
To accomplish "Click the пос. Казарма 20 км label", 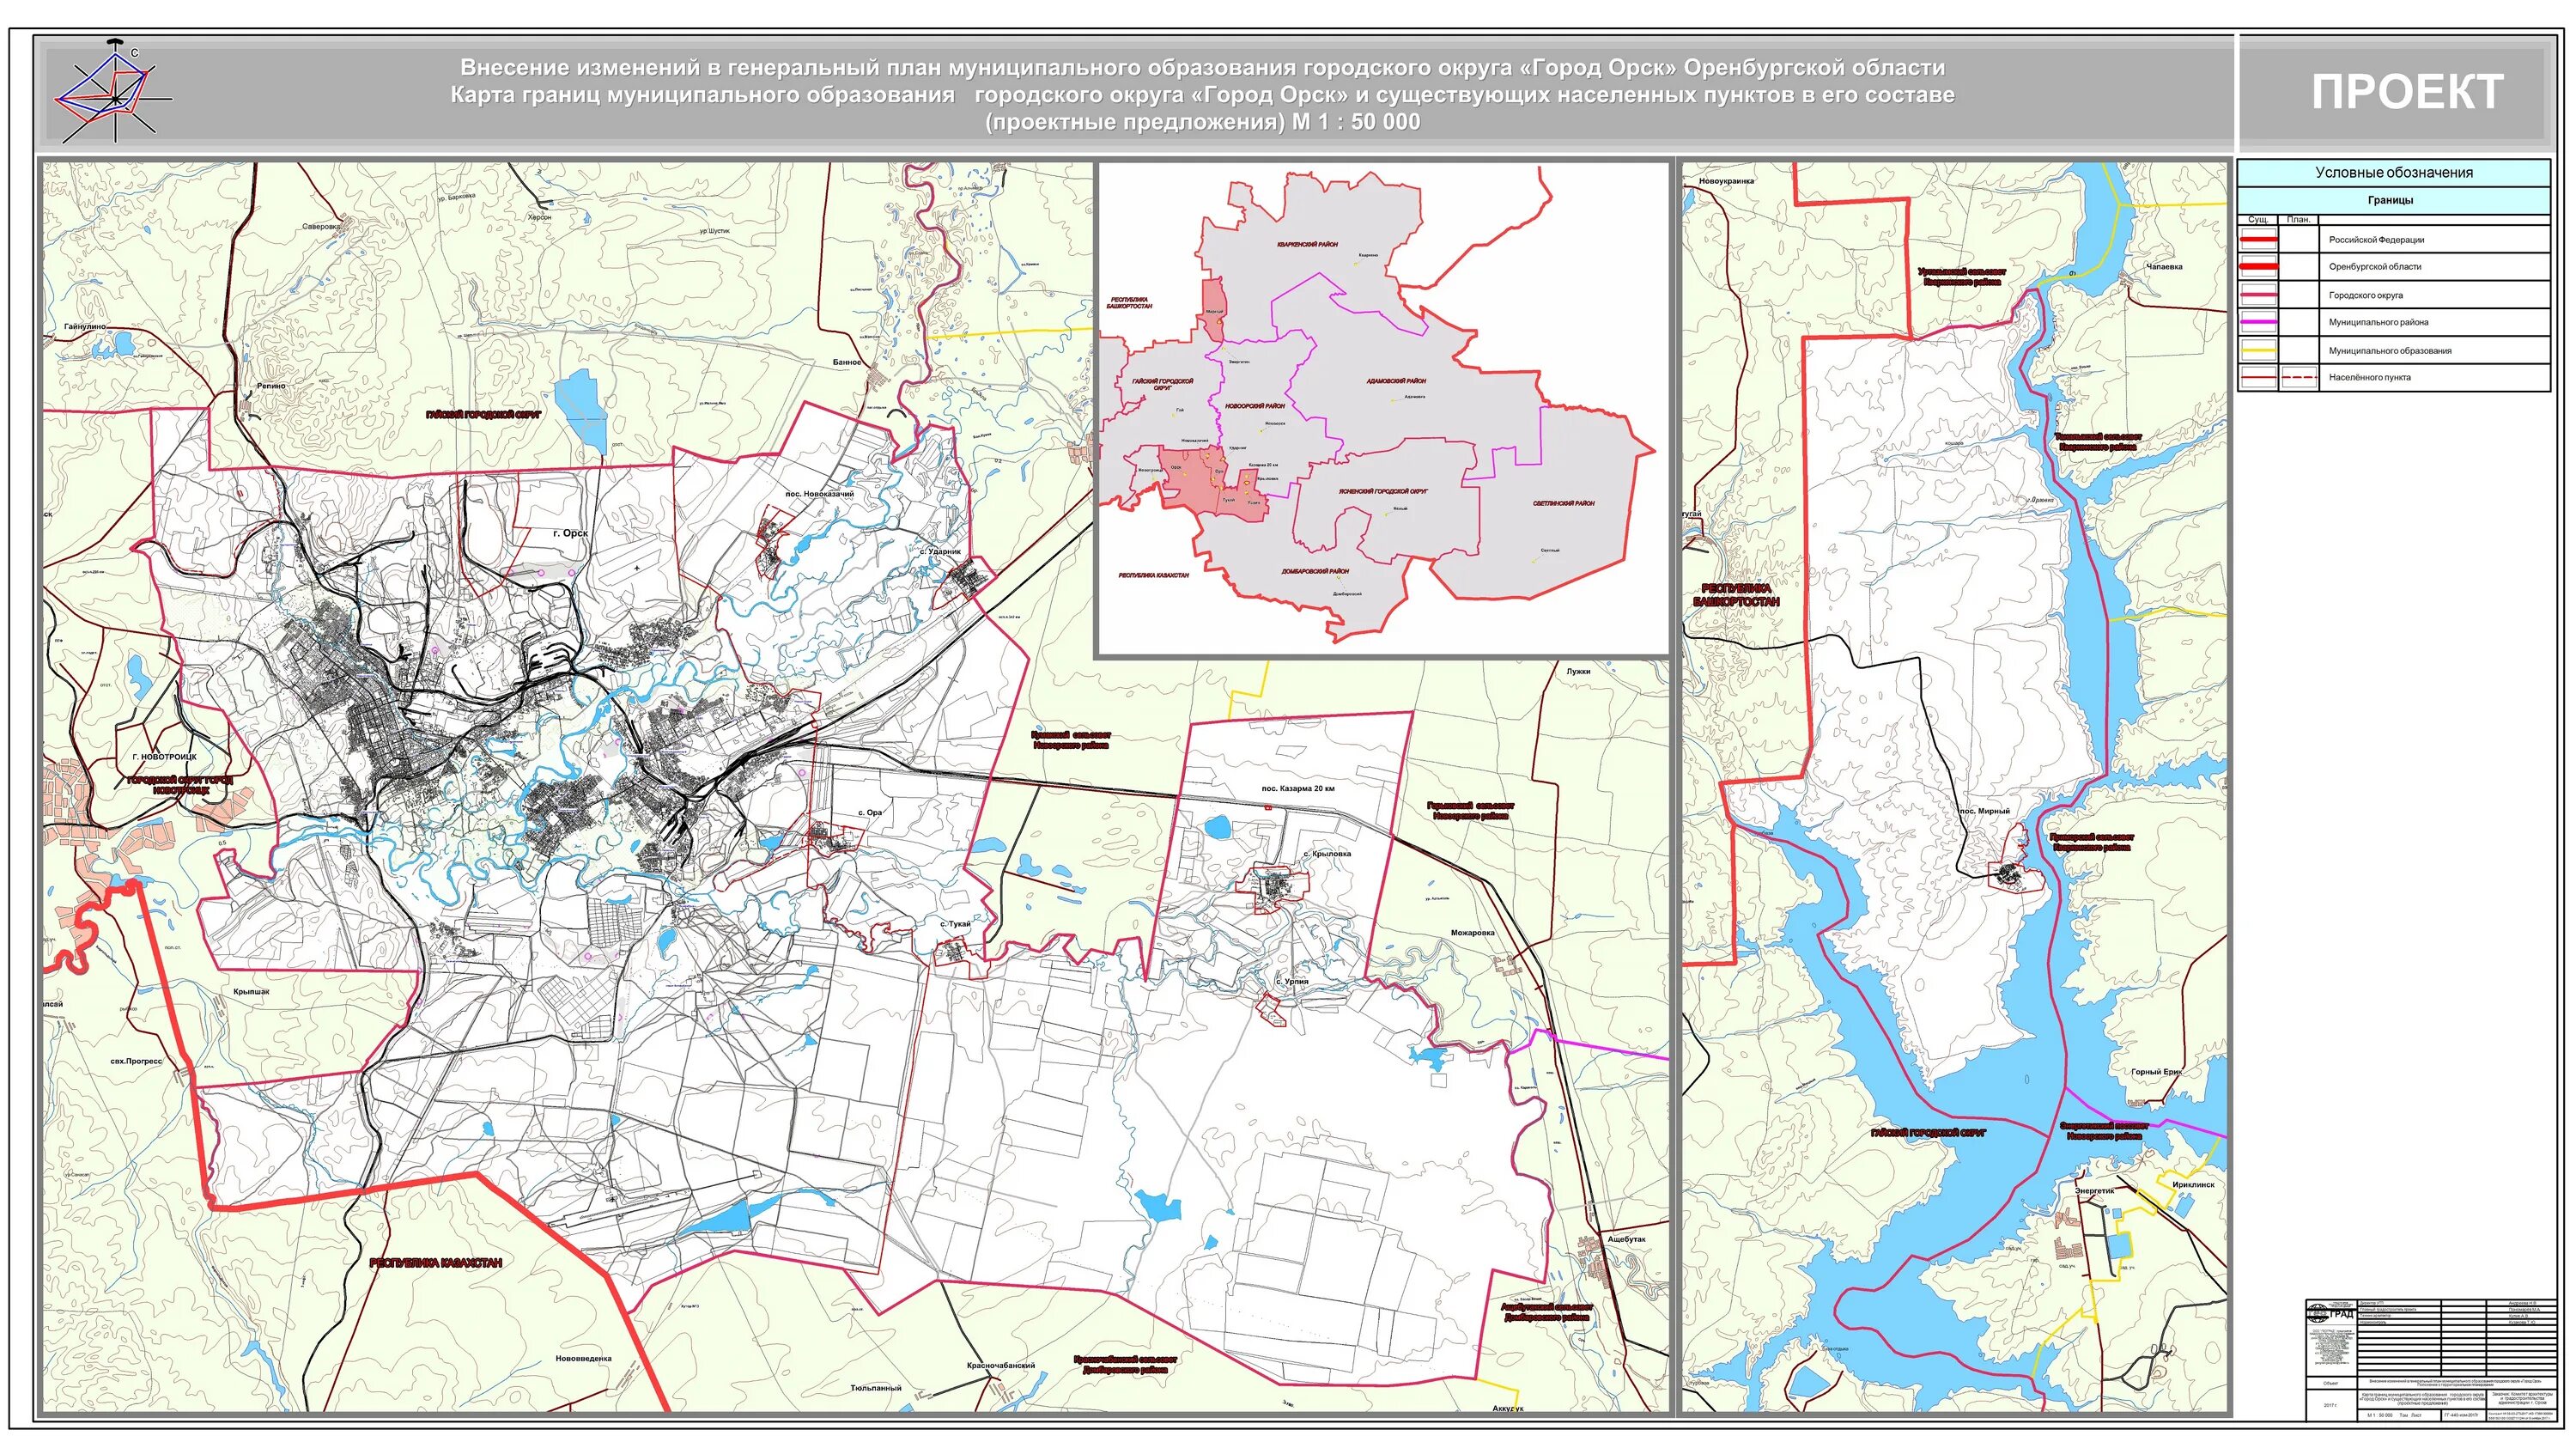I will coord(1297,789).
